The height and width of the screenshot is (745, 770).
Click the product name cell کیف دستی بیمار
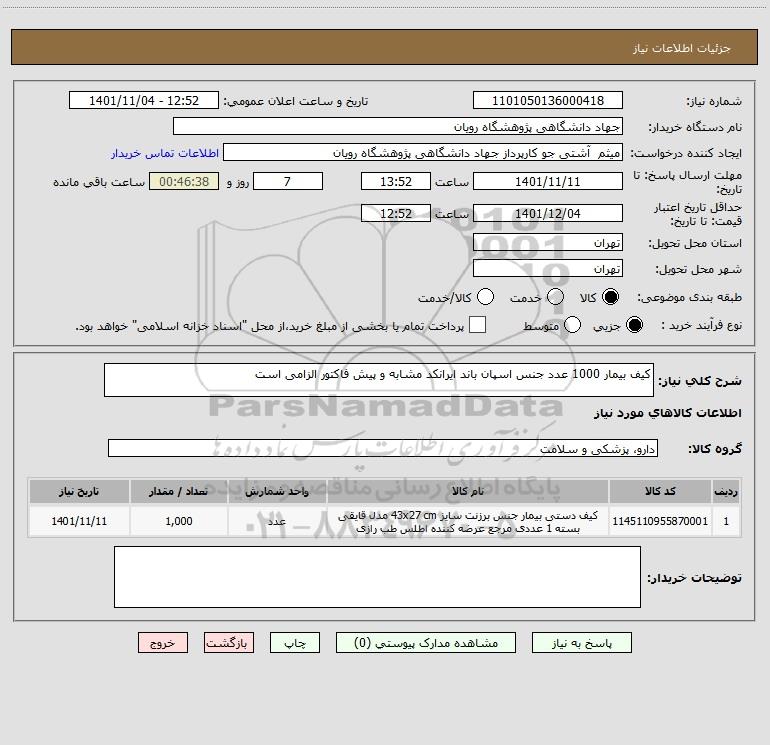point(468,522)
